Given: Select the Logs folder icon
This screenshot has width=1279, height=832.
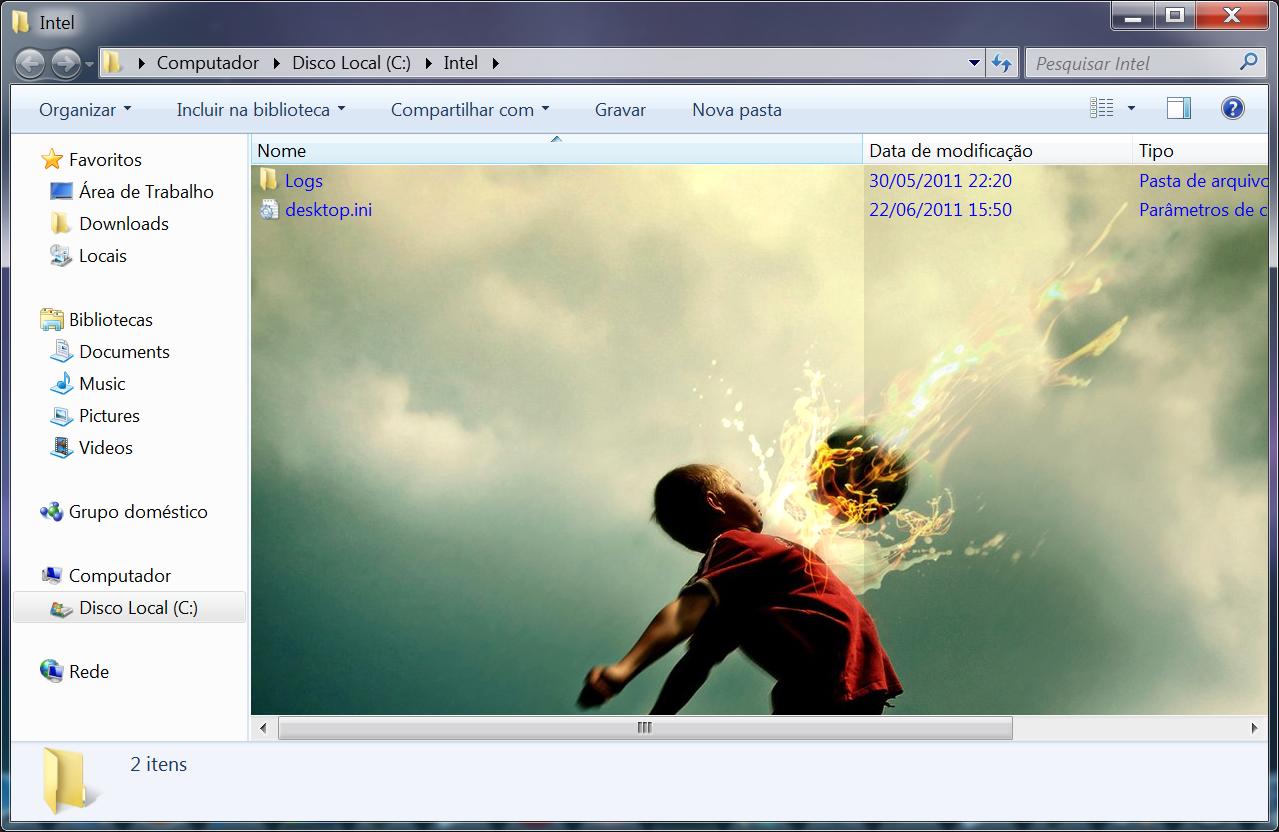Looking at the screenshot, I should (x=268, y=180).
